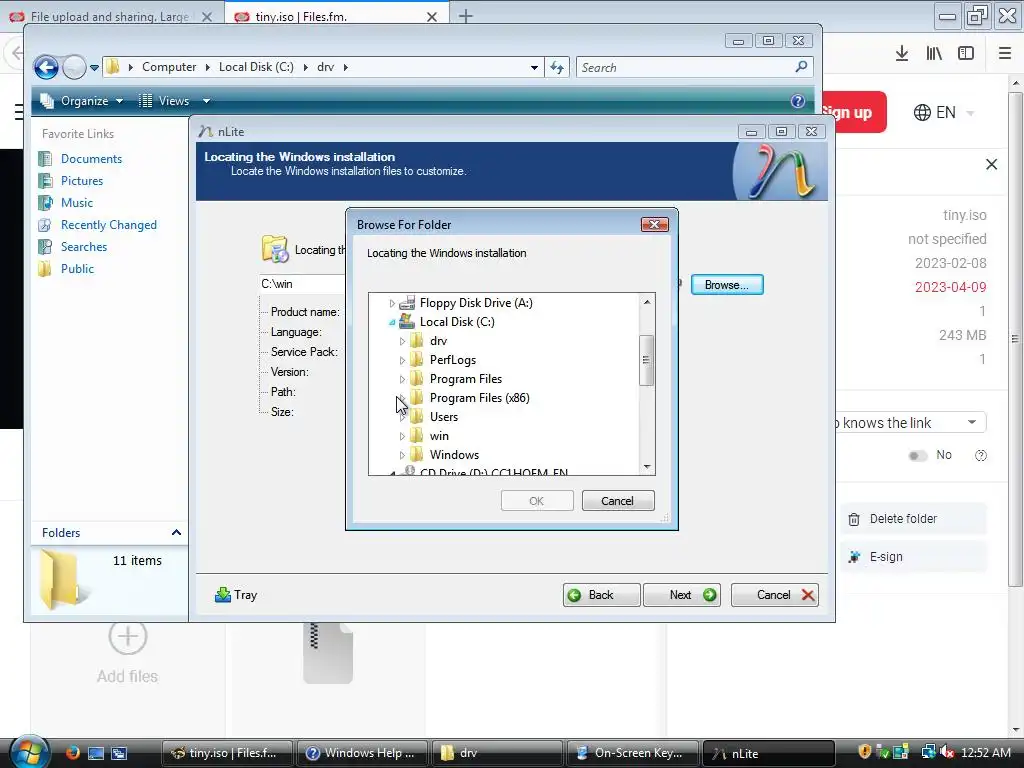Open the knows the link dropdown
This screenshot has height=768, width=1024.
click(911, 423)
